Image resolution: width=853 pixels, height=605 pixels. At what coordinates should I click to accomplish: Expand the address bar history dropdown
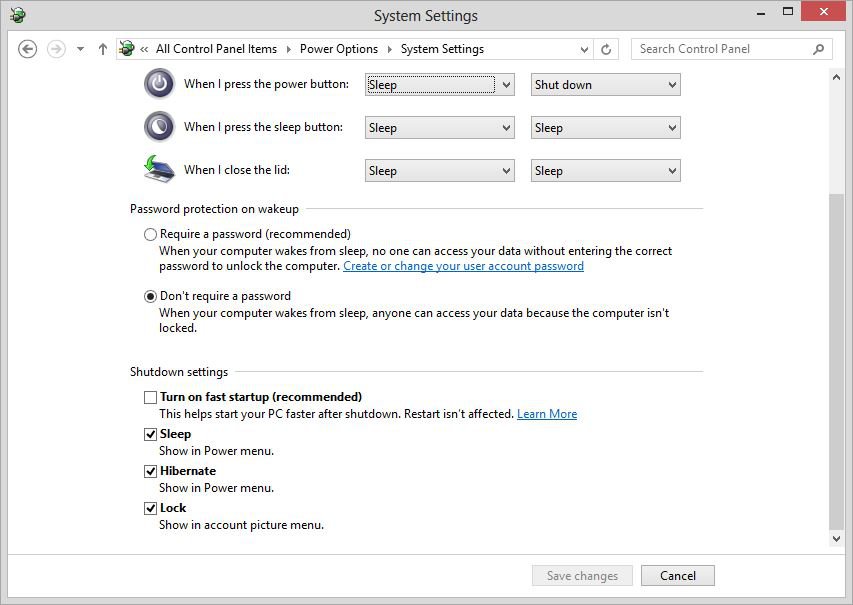pyautogui.click(x=585, y=49)
